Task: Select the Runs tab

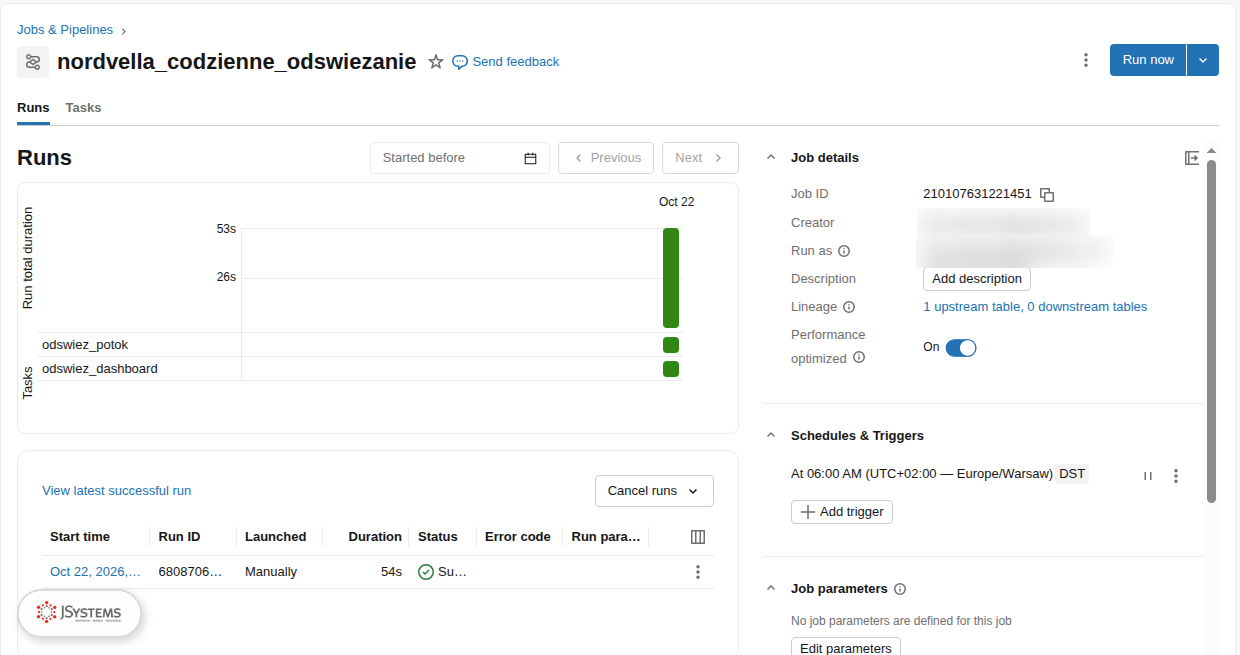Action: click(x=33, y=108)
